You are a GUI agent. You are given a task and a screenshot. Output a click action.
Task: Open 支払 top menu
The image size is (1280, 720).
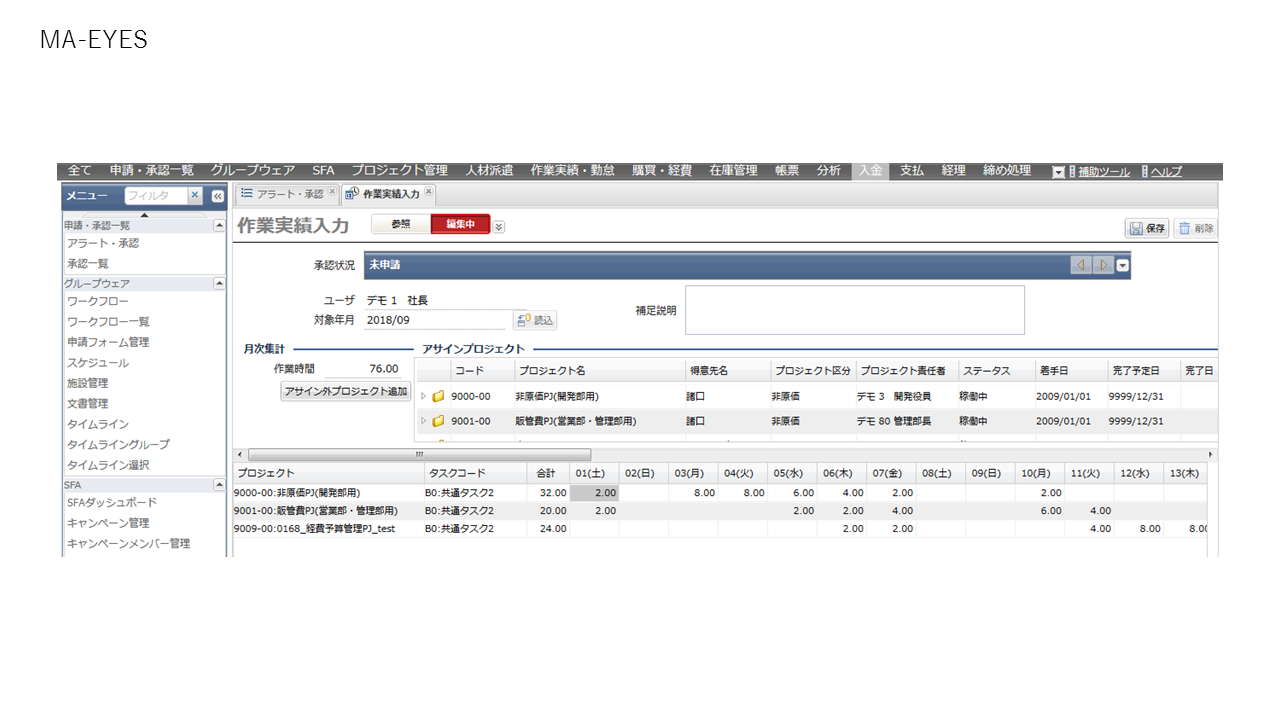911,171
